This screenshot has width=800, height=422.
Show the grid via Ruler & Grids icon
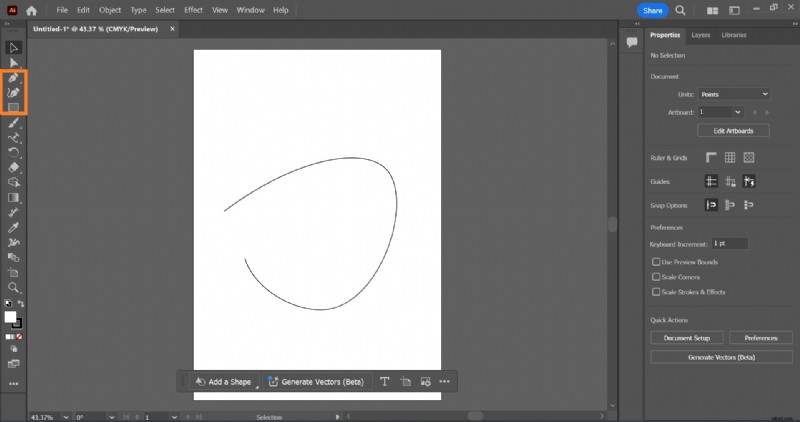pos(729,158)
